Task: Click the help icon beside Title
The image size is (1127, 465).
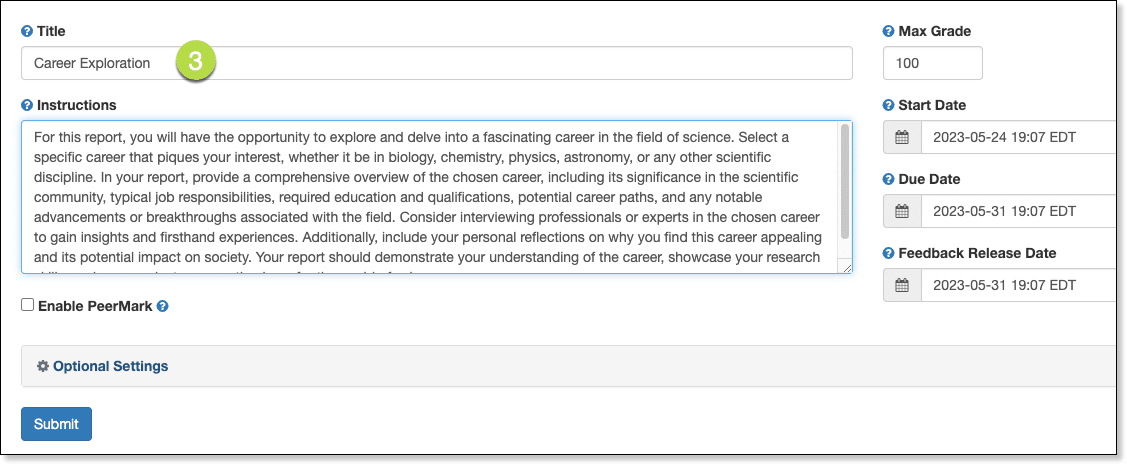Action: 27,32
